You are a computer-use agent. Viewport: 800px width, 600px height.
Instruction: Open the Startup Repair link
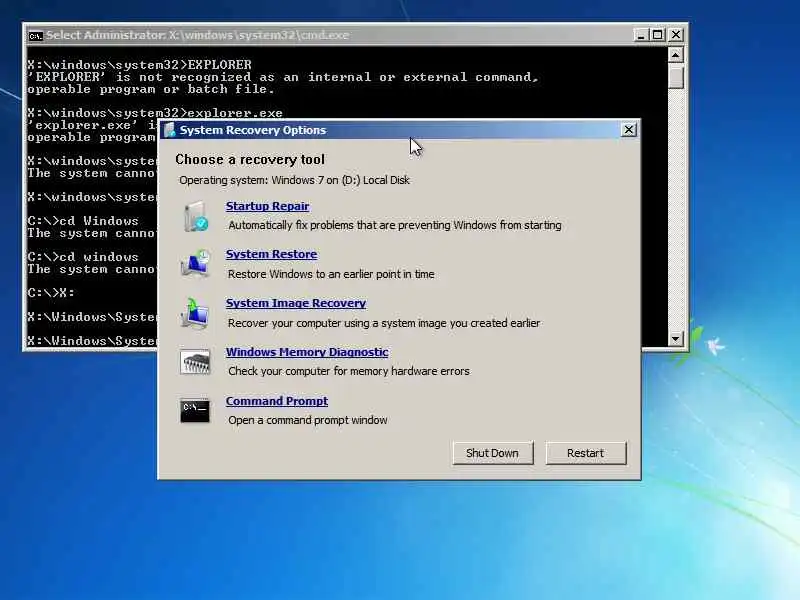click(x=267, y=206)
